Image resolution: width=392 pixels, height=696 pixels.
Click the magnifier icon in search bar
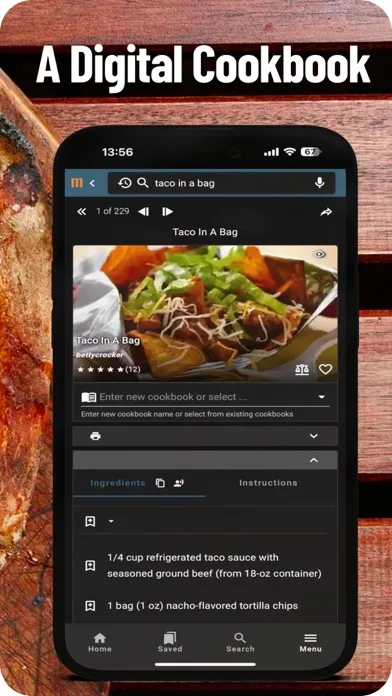143,183
